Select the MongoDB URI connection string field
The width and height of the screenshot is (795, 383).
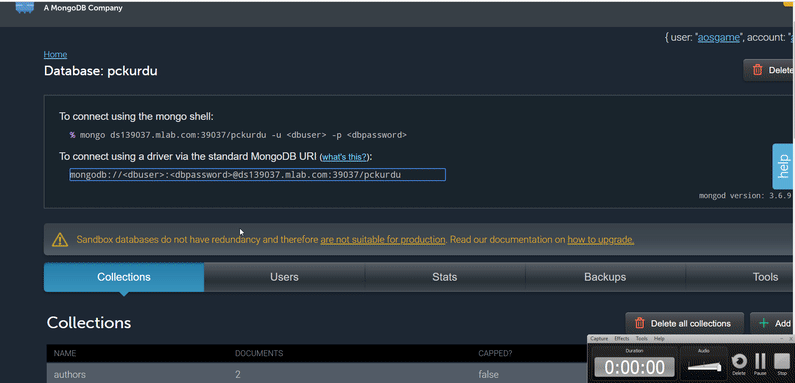(x=258, y=175)
